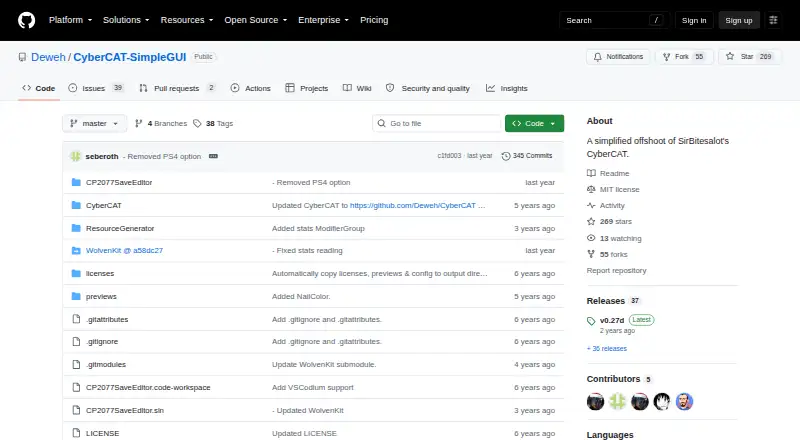Viewport: 800px width, 440px height.
Task: Open the GitHub home logo
Action: (27, 20)
